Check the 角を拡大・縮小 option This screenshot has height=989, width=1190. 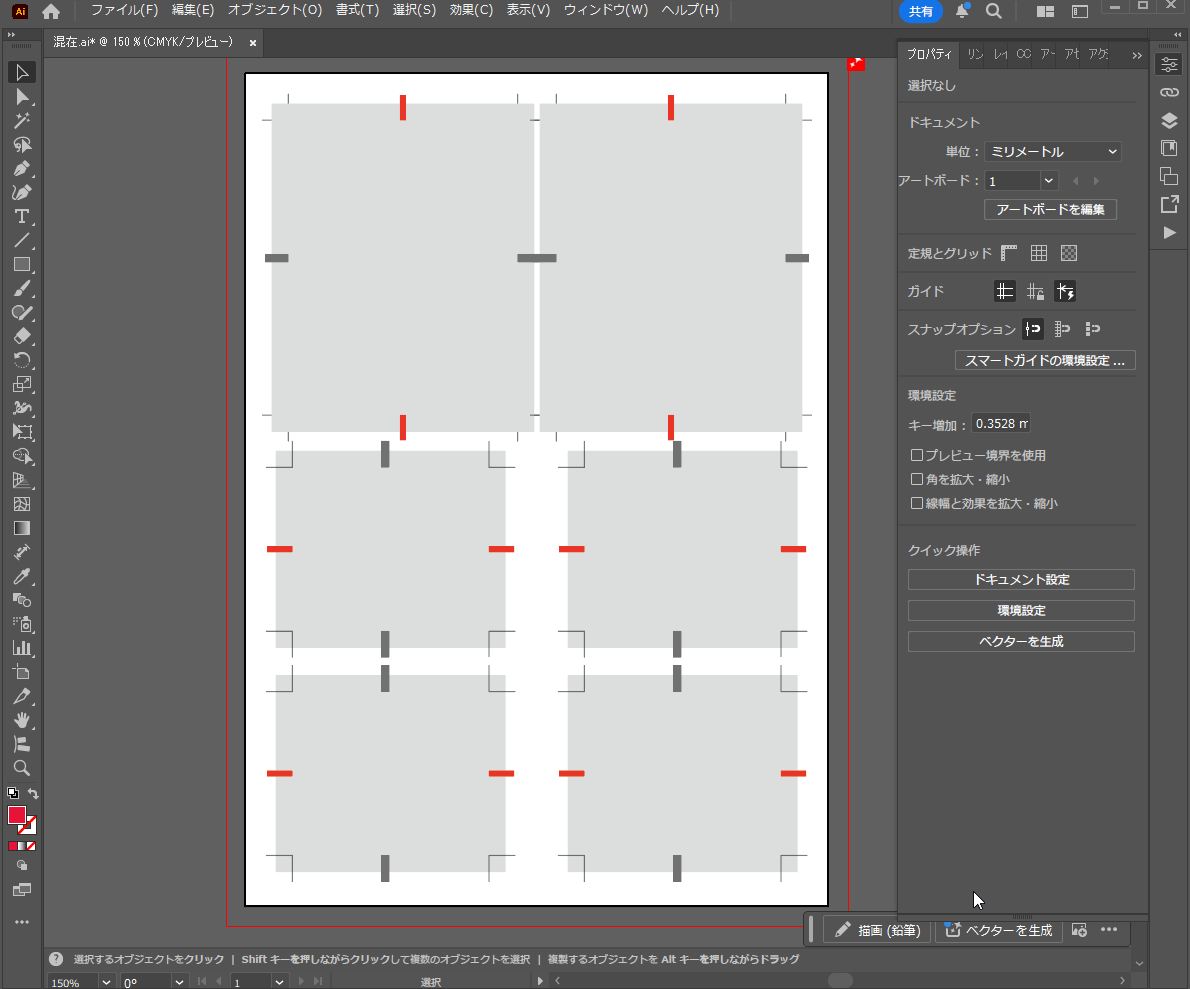click(917, 480)
